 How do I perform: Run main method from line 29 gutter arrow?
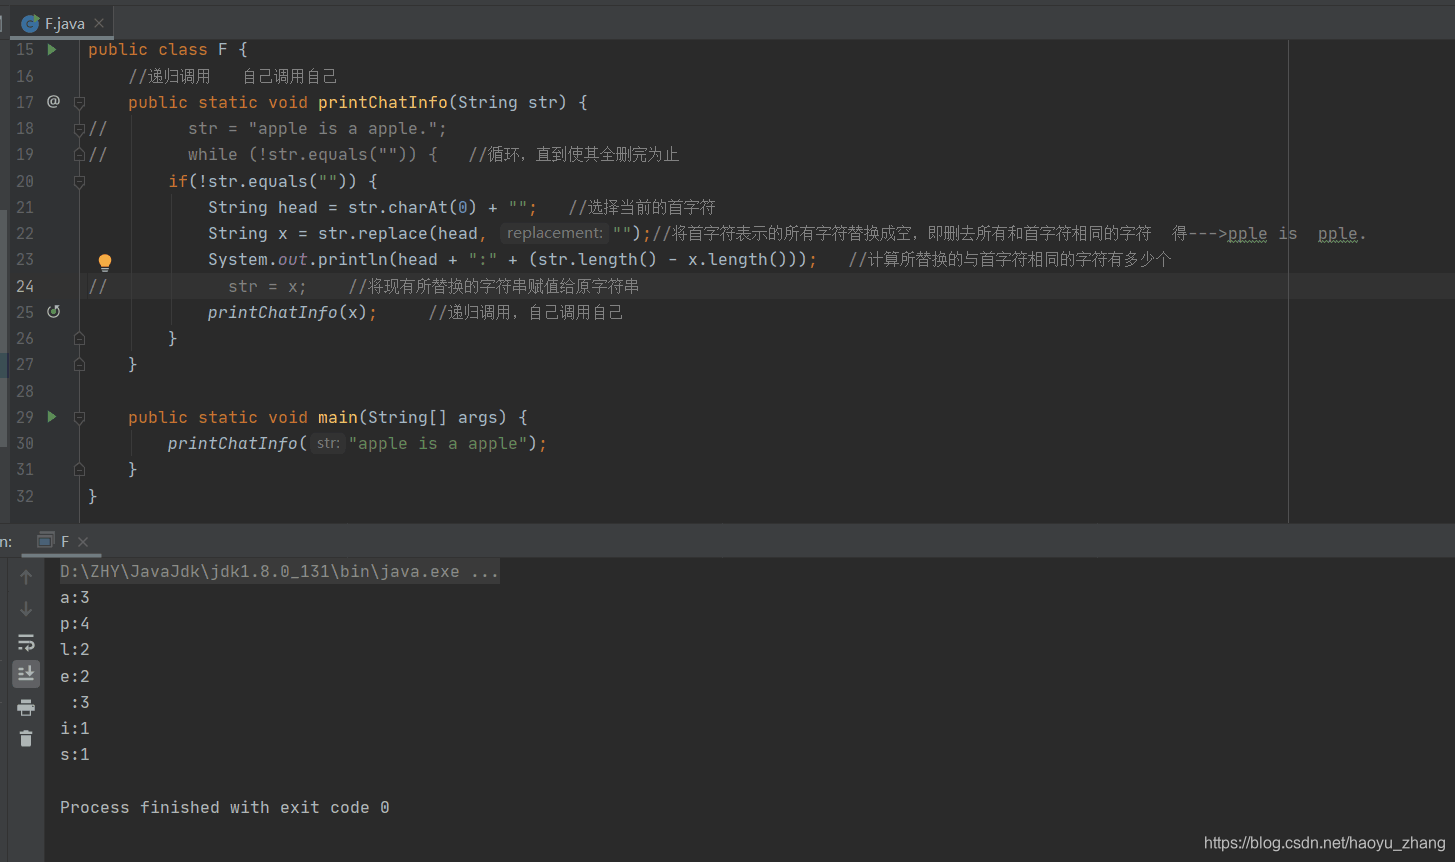(x=52, y=416)
